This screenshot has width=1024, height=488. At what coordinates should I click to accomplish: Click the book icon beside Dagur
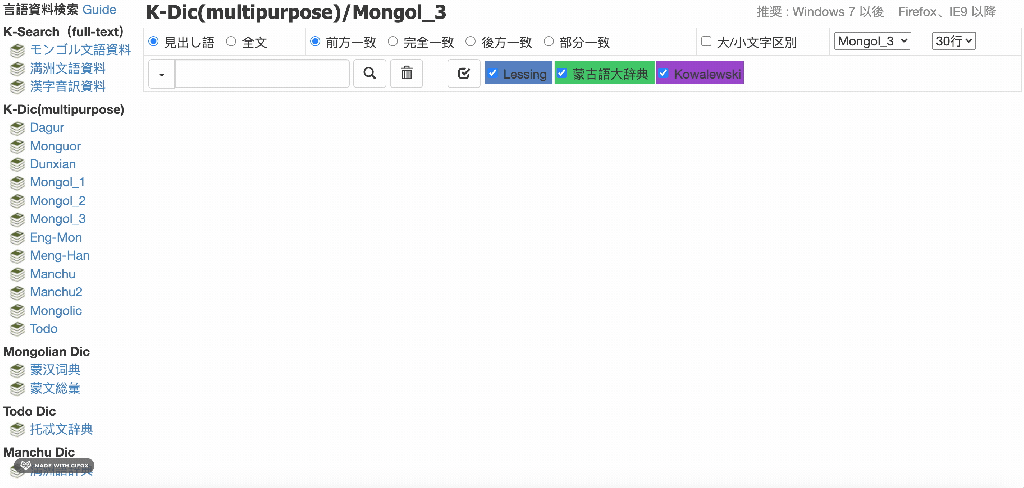click(17, 128)
